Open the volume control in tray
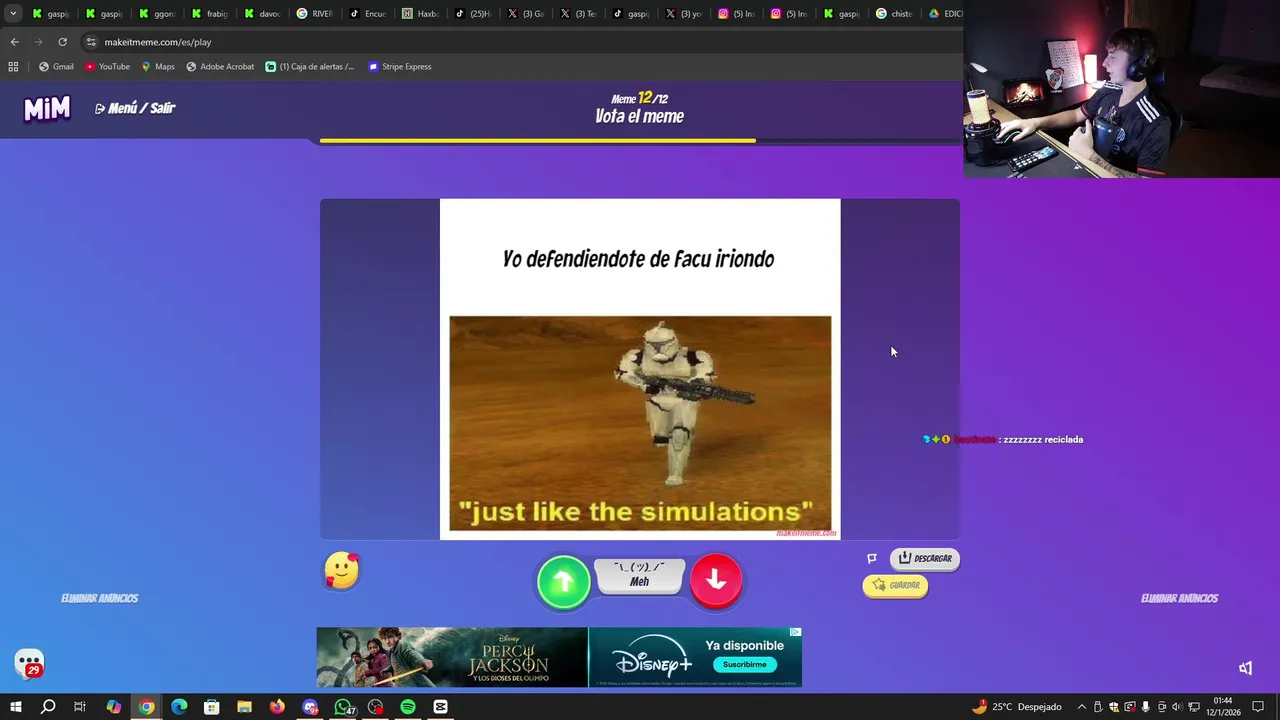This screenshot has width=1280, height=720. (x=1177, y=707)
